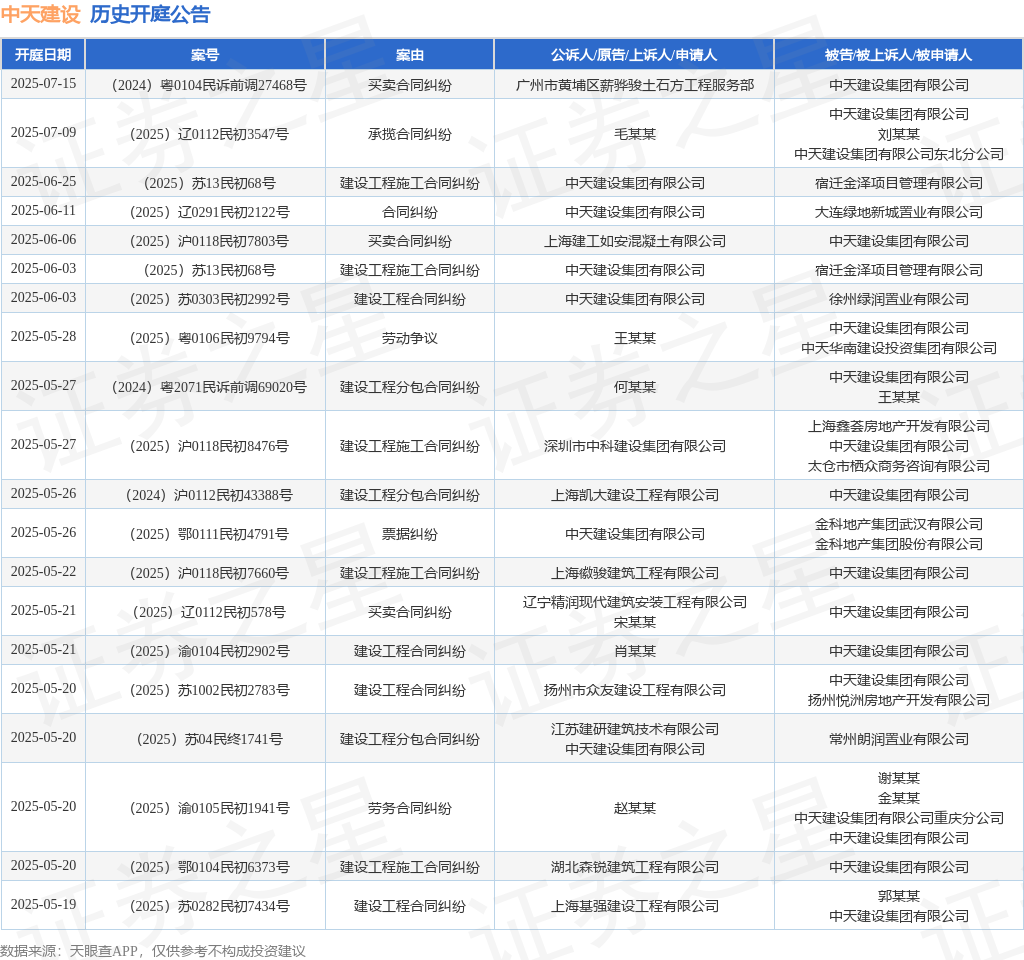Viewport: 1024px width, 960px height.
Task: Click the 历史开庭公告 heading
Action: [x=150, y=14]
